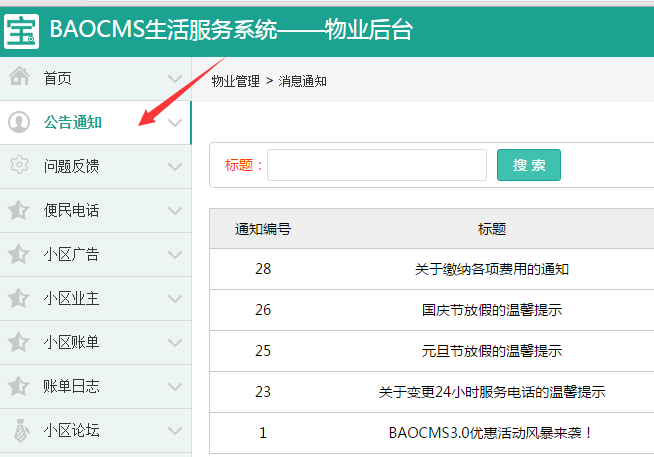
Task: Open the 便民电话 sidebar menu
Action: [96, 211]
